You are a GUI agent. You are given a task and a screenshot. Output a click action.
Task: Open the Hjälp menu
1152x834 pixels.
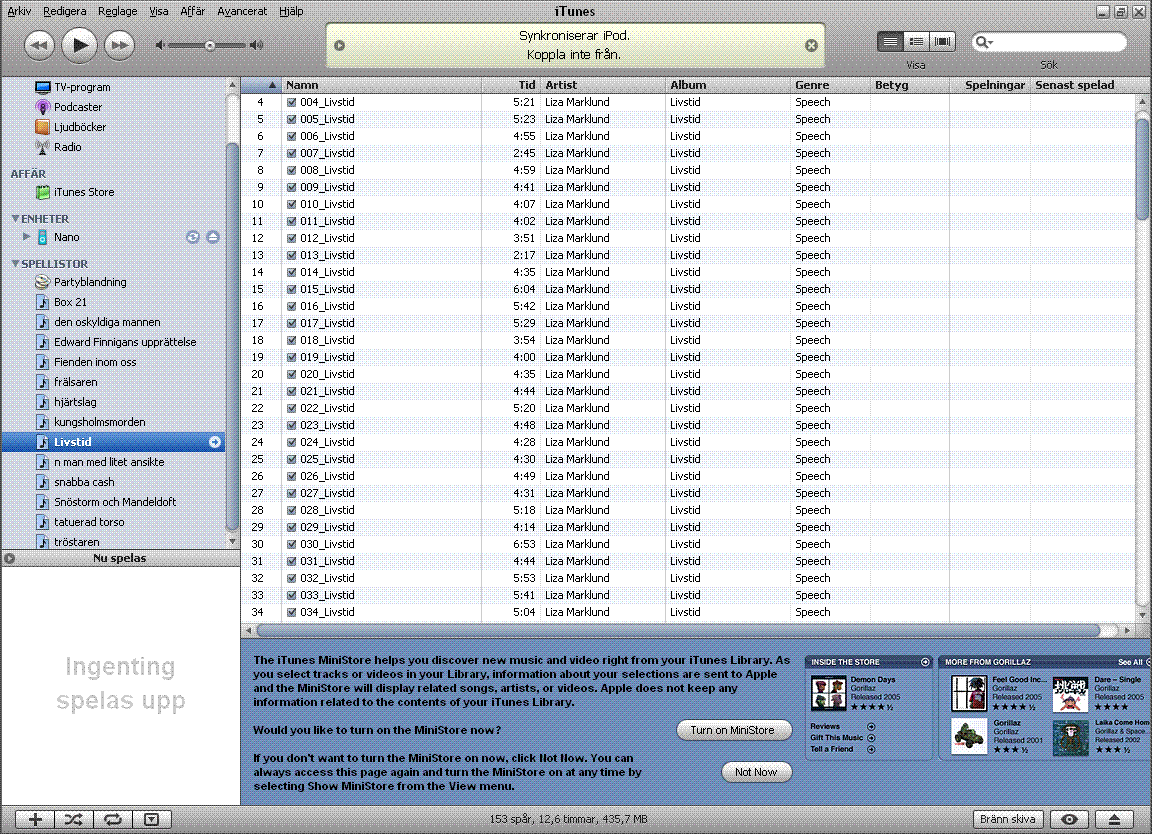[x=291, y=11]
